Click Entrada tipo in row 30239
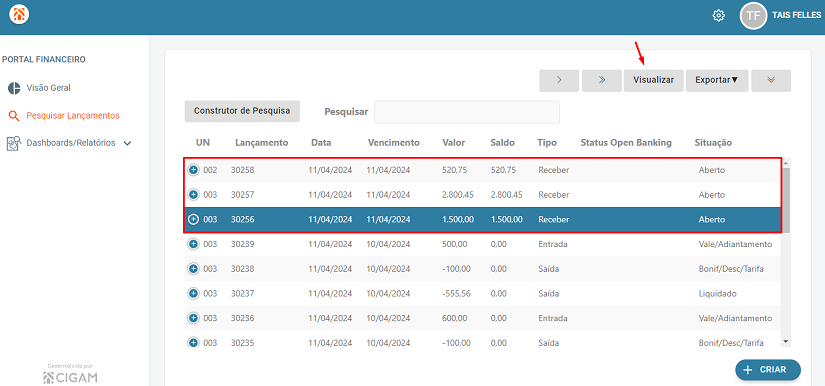Image resolution: width=825 pixels, height=386 pixels. click(552, 244)
